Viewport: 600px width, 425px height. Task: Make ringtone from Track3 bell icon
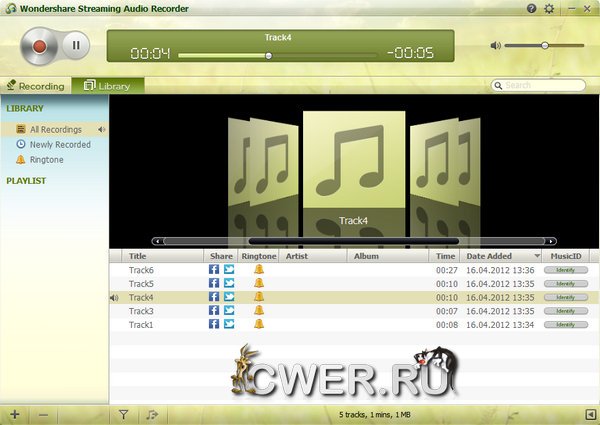coord(259,310)
